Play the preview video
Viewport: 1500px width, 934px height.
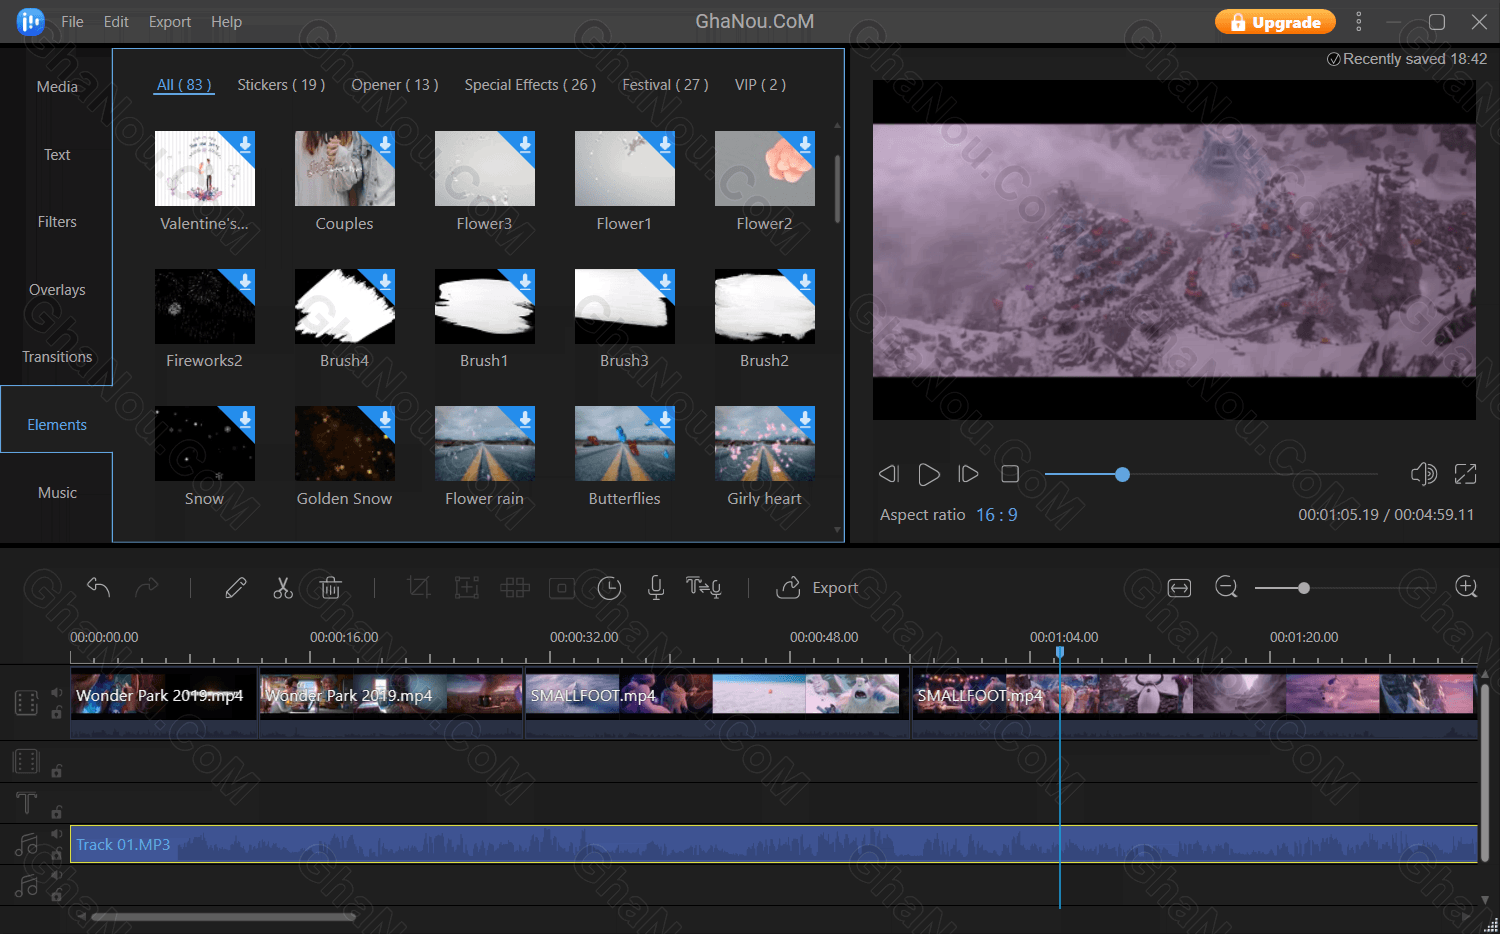coord(929,474)
